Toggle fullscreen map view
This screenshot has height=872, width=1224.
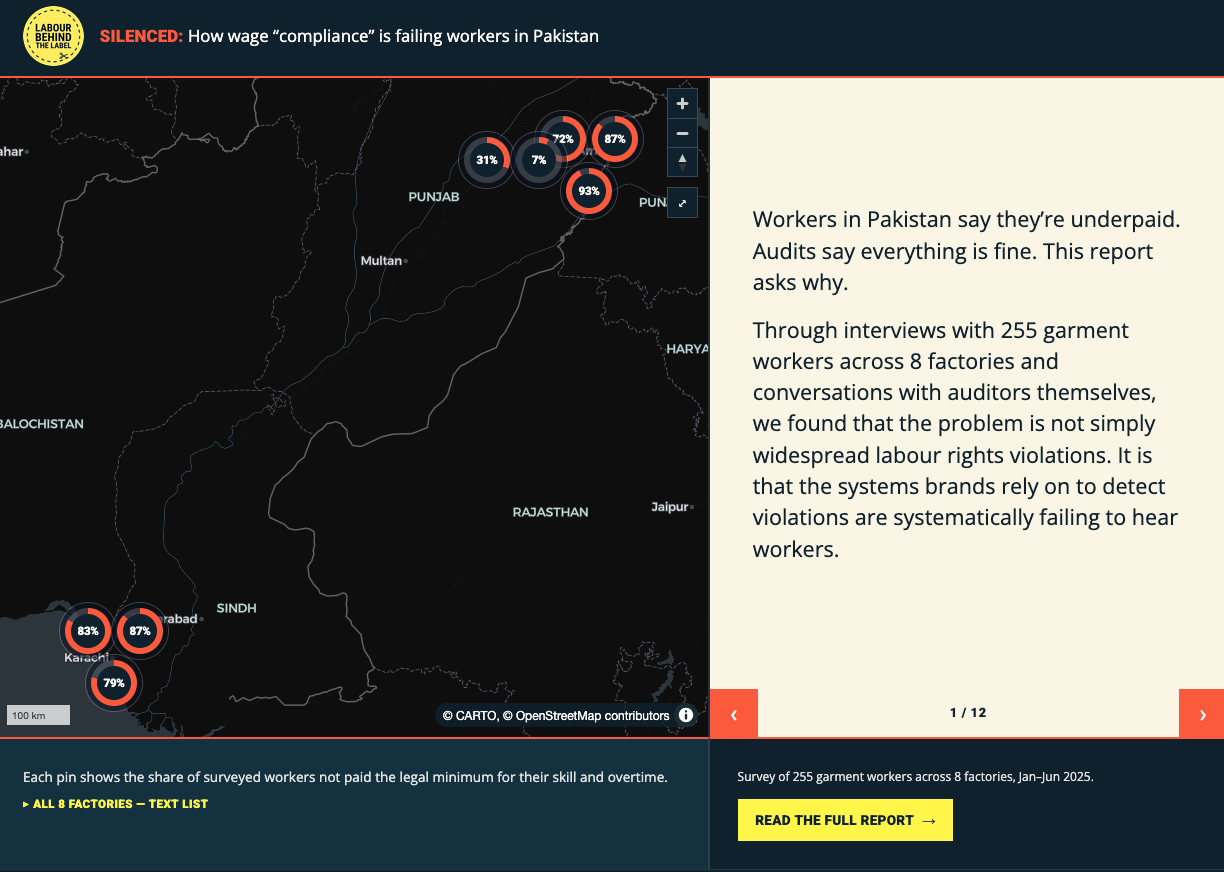click(682, 203)
